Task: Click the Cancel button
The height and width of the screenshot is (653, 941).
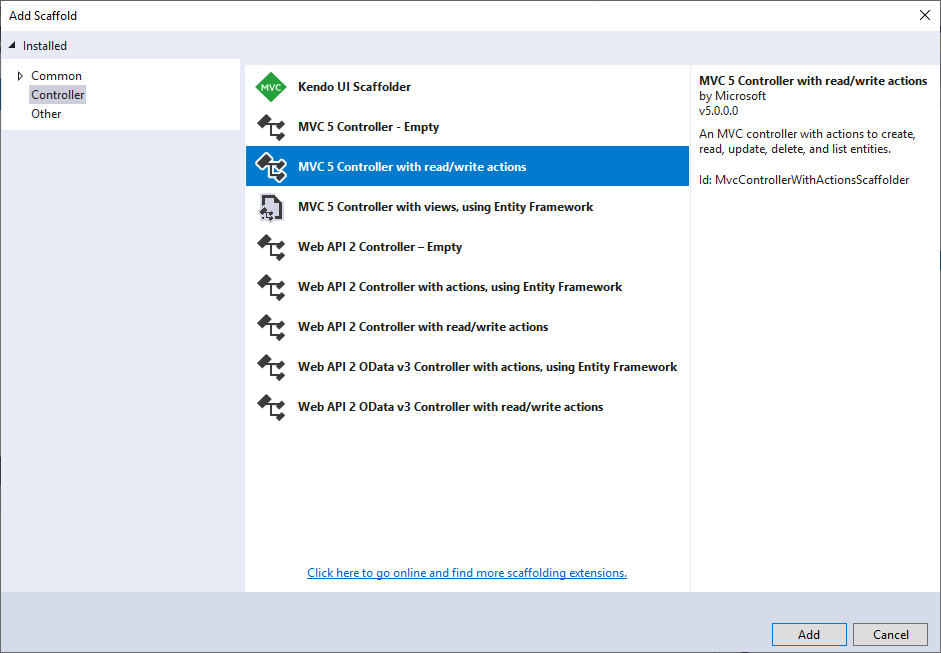Action: [891, 634]
